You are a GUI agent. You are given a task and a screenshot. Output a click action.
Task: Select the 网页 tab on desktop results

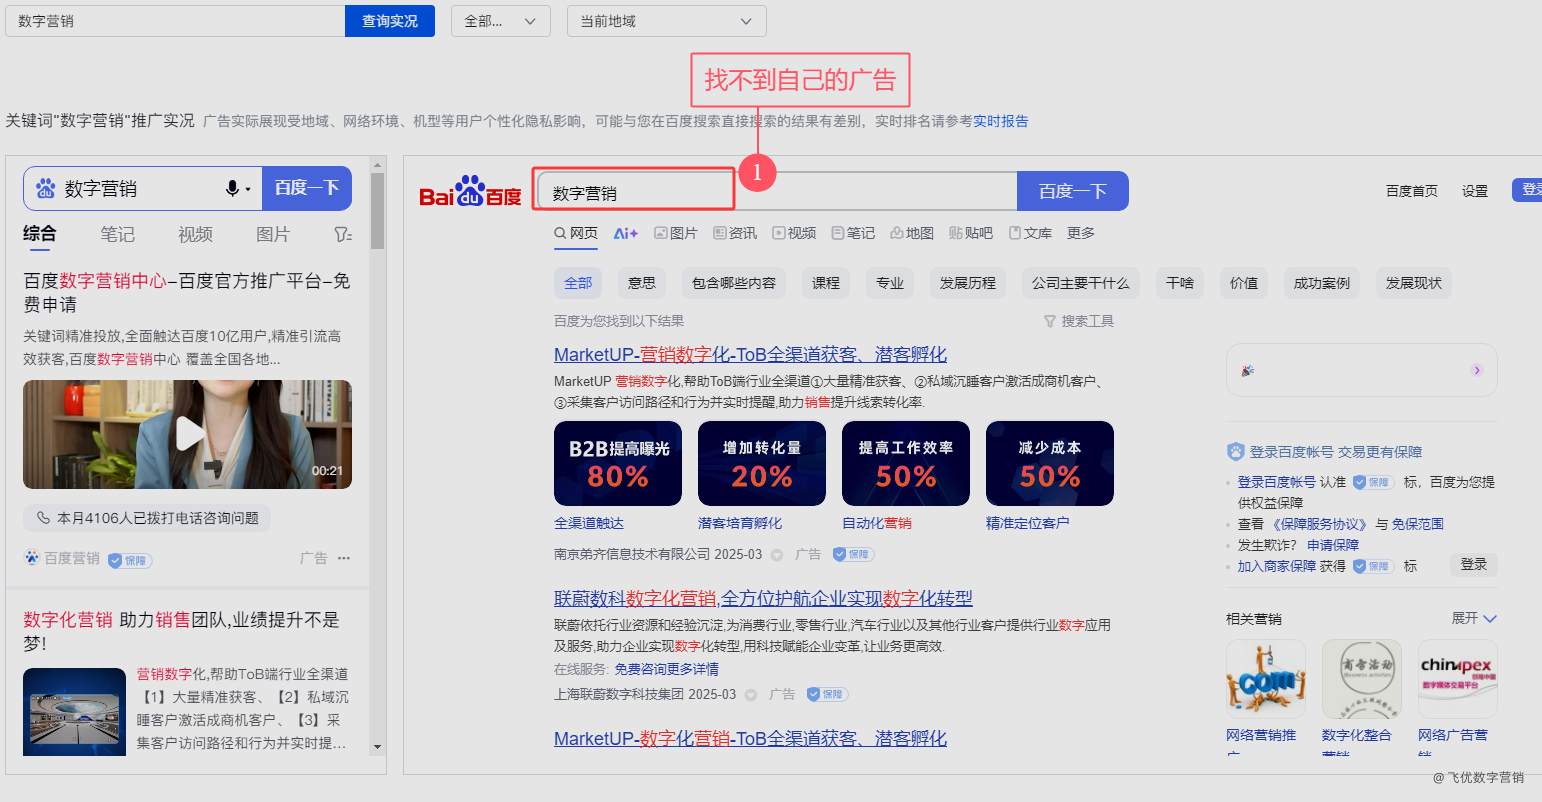[x=576, y=233]
